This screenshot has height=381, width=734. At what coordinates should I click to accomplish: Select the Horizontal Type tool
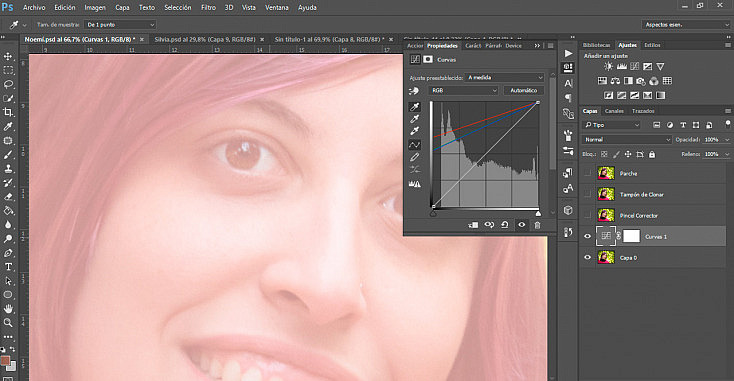[x=8, y=267]
